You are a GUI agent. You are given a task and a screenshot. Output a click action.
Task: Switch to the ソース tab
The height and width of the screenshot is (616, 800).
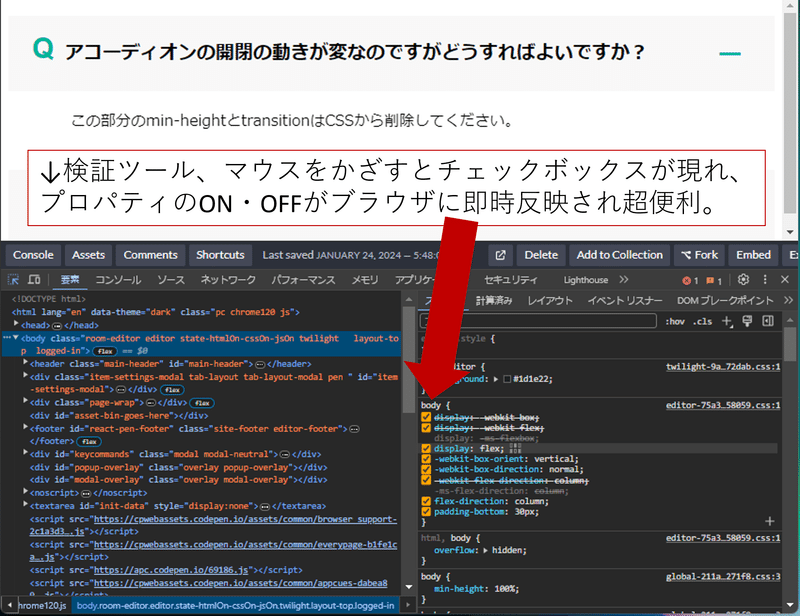[170, 280]
